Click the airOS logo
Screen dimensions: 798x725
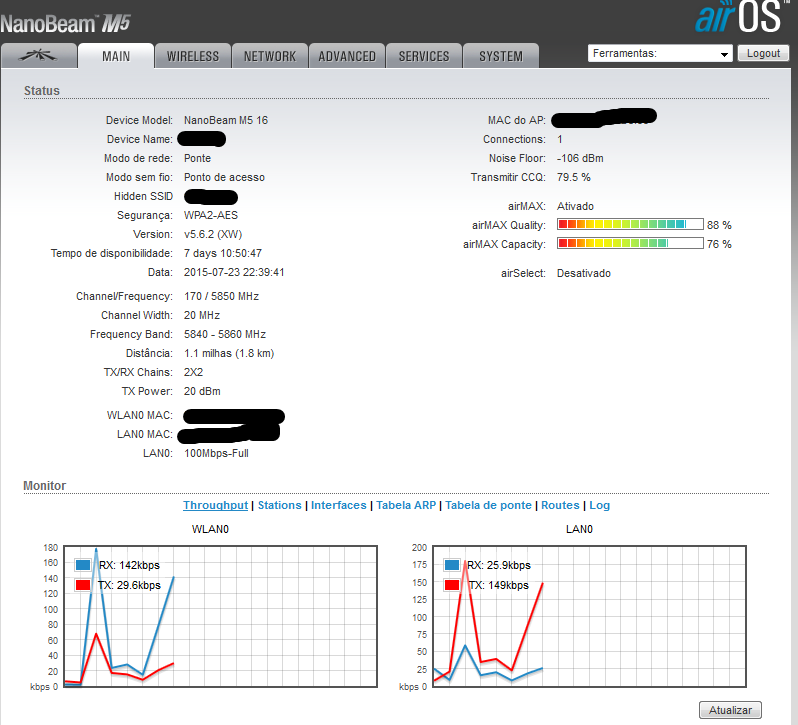coord(744,18)
